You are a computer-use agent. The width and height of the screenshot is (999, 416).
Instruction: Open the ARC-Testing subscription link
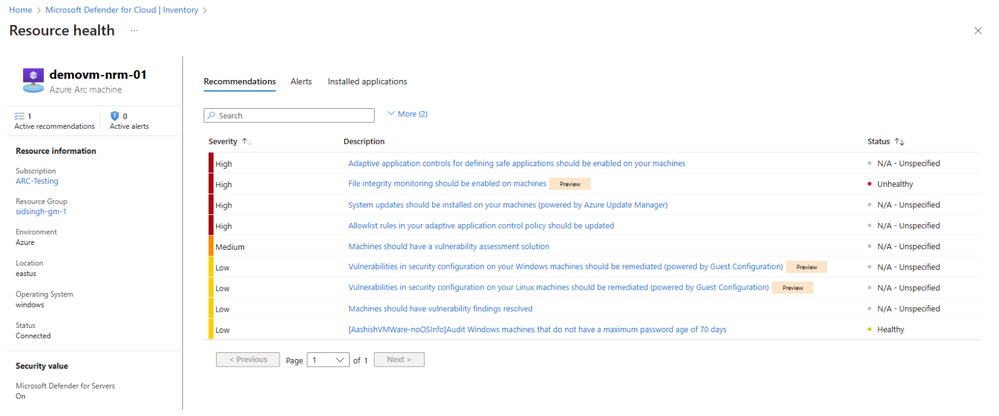click(x=37, y=181)
